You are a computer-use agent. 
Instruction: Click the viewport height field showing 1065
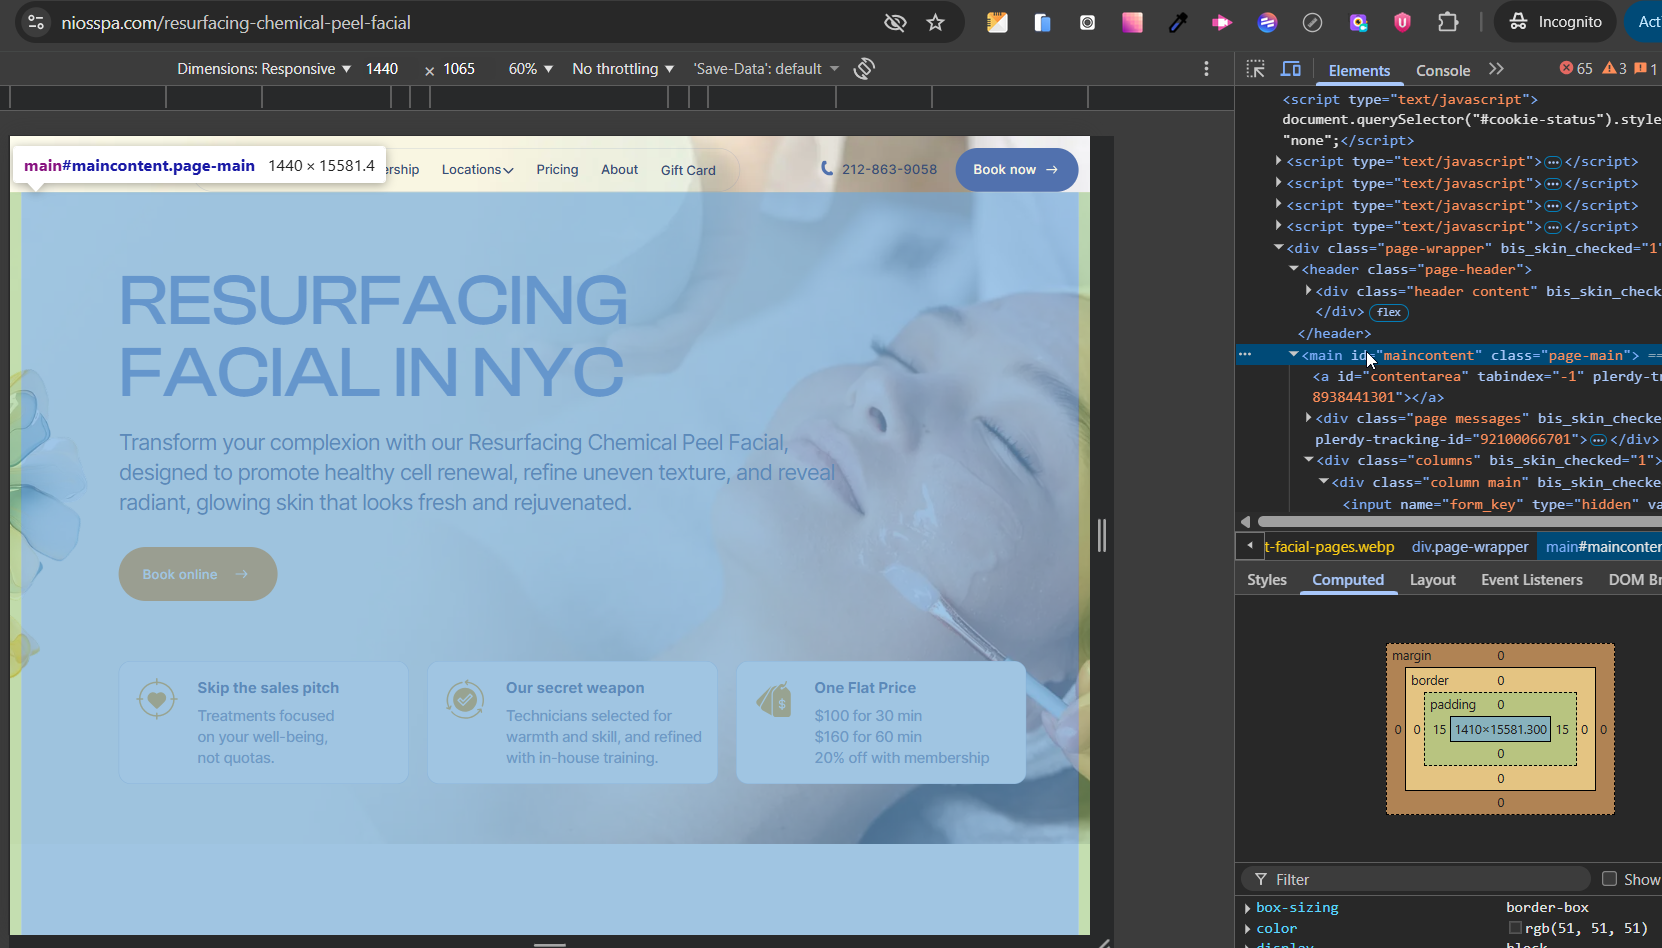click(x=459, y=69)
